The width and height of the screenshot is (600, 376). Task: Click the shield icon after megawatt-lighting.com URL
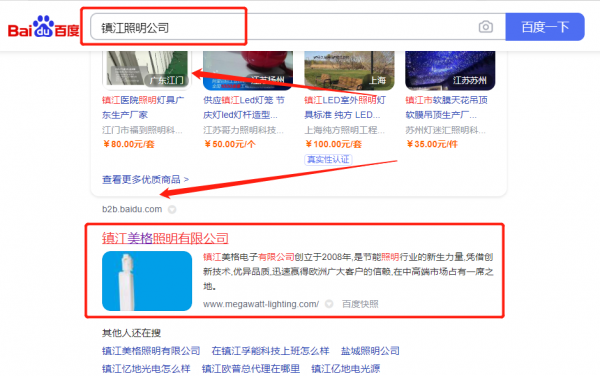[x=329, y=304]
